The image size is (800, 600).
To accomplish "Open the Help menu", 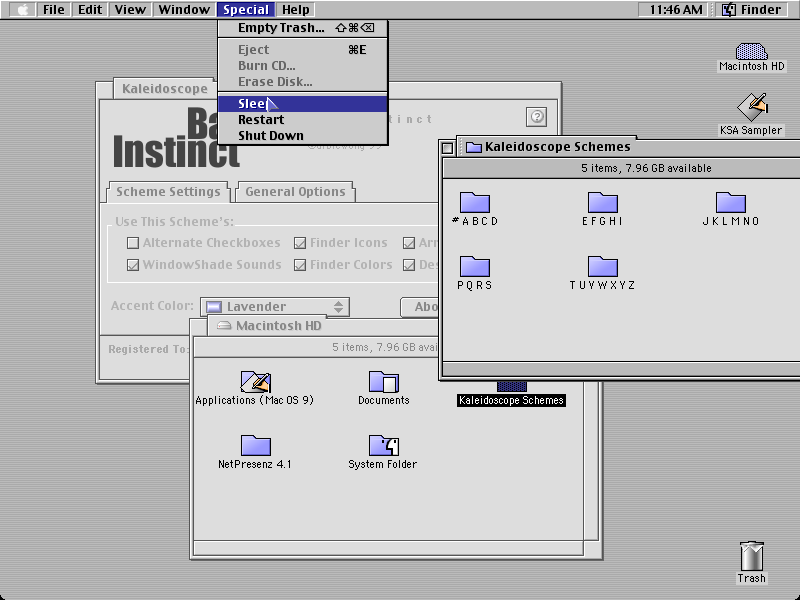I will 295,10.
